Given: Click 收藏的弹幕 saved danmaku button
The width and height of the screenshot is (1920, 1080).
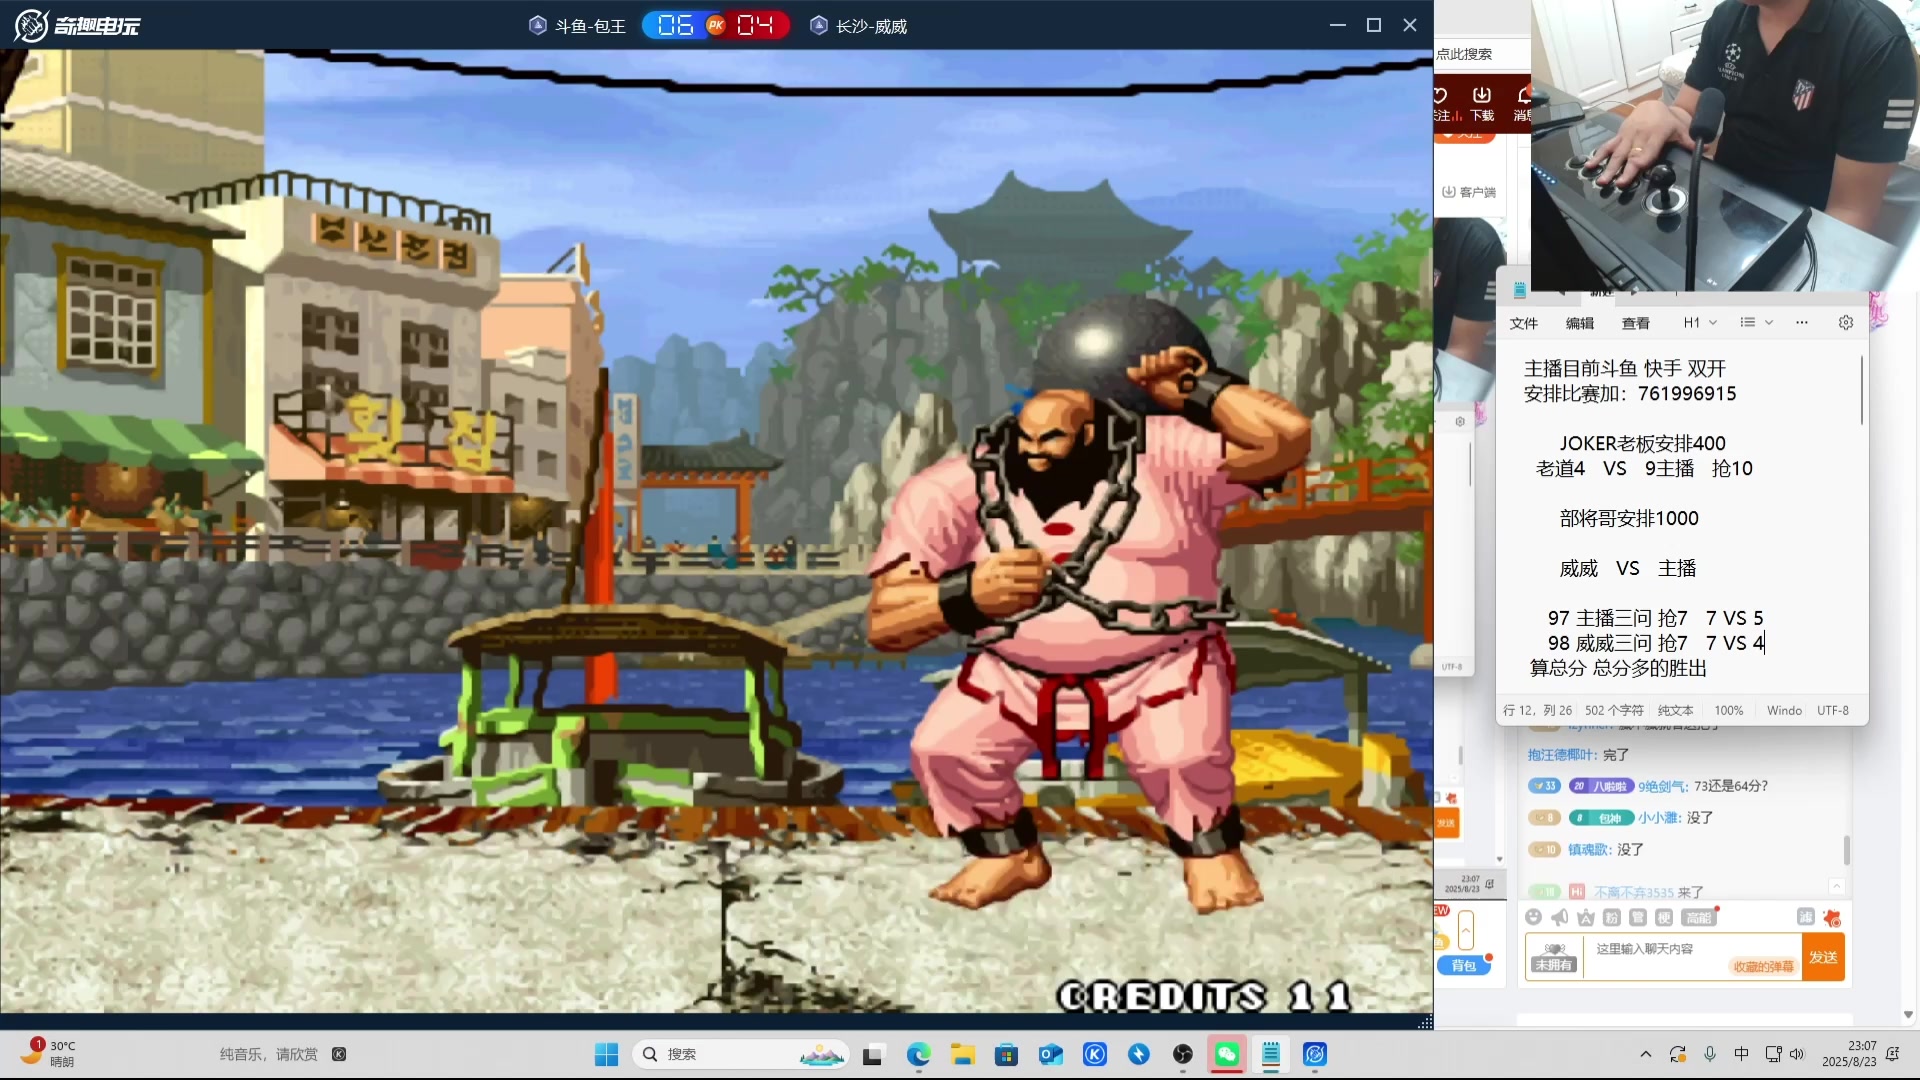Looking at the screenshot, I should tap(1763, 966).
